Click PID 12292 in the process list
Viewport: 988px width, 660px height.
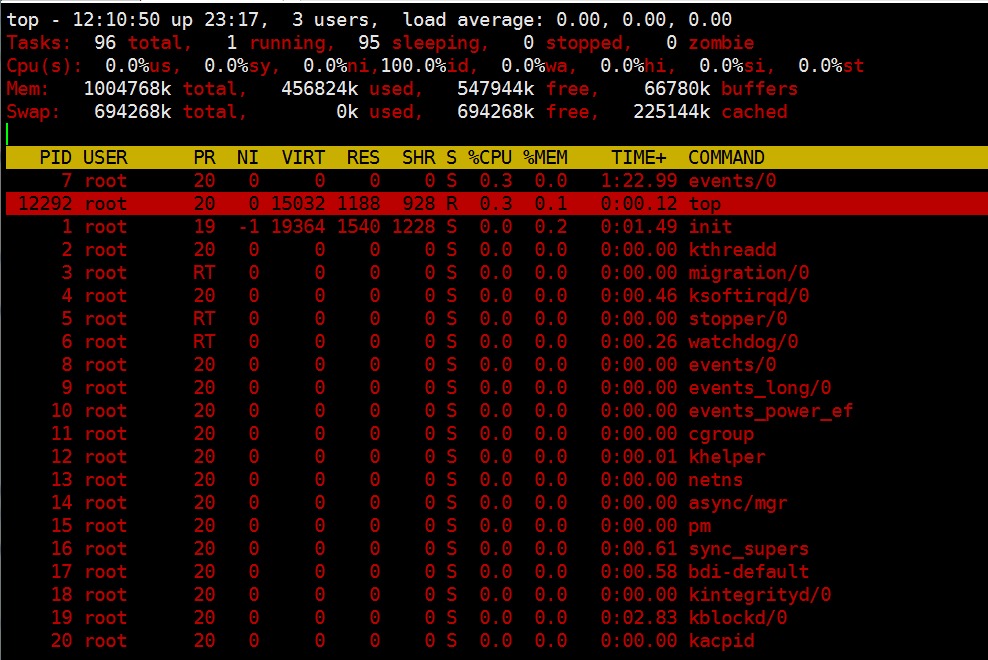45,204
